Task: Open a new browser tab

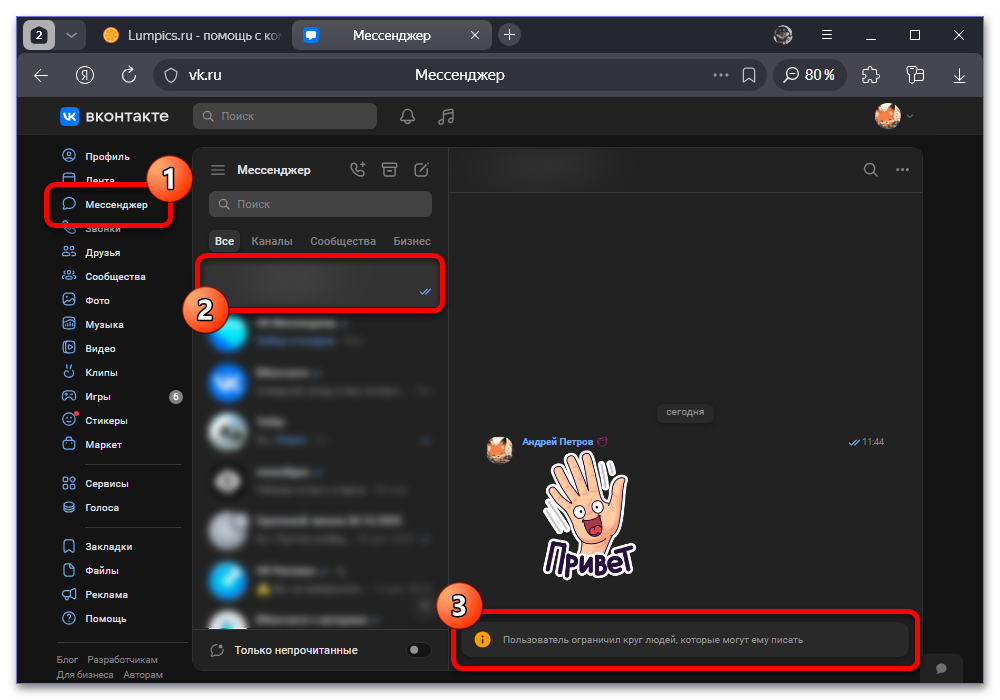Action: [509, 34]
